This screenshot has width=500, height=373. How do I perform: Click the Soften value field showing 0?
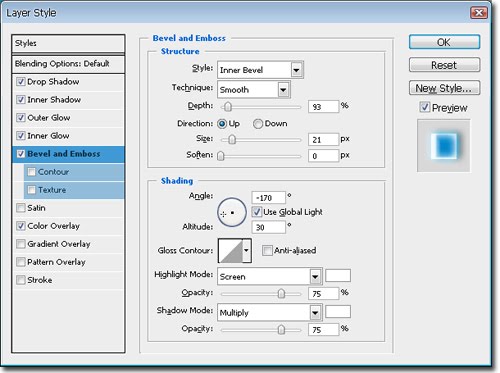(x=323, y=156)
